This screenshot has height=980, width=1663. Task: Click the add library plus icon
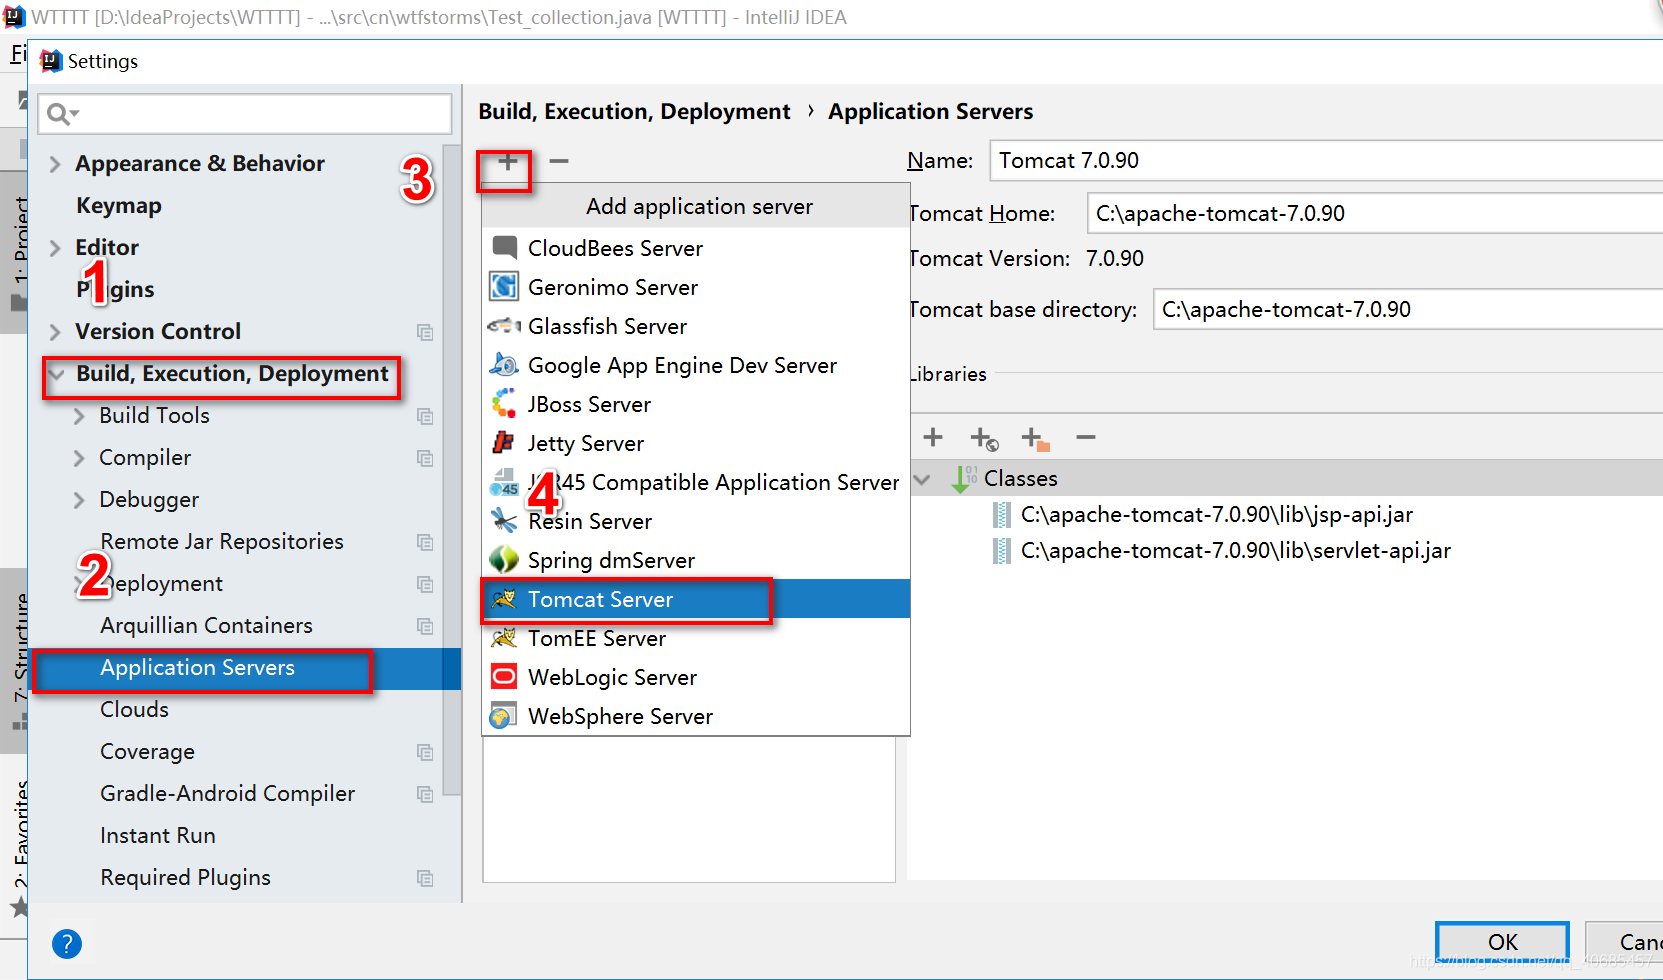tap(933, 437)
